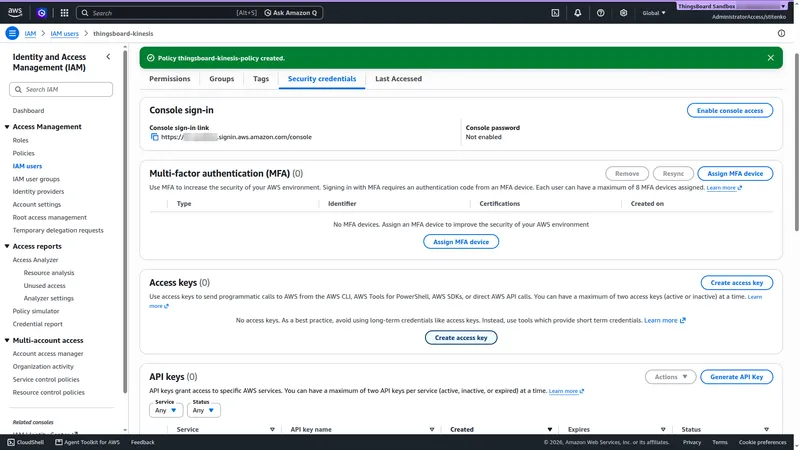Switch to the Permissions tab

pyautogui.click(x=169, y=79)
